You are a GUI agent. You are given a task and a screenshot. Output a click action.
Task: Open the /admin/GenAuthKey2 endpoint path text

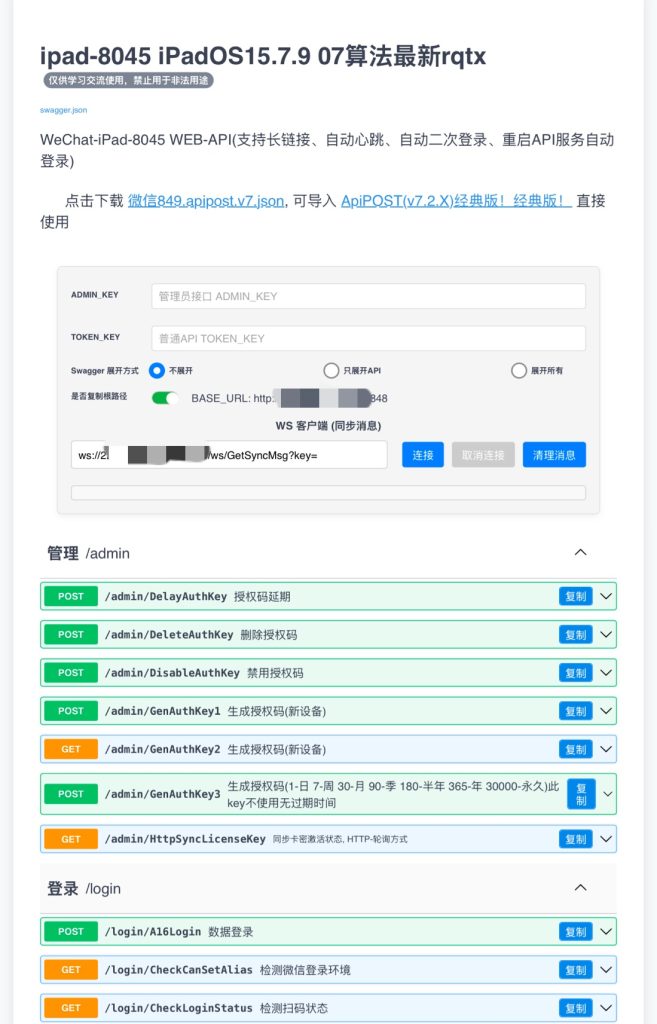pyautogui.click(x=163, y=750)
